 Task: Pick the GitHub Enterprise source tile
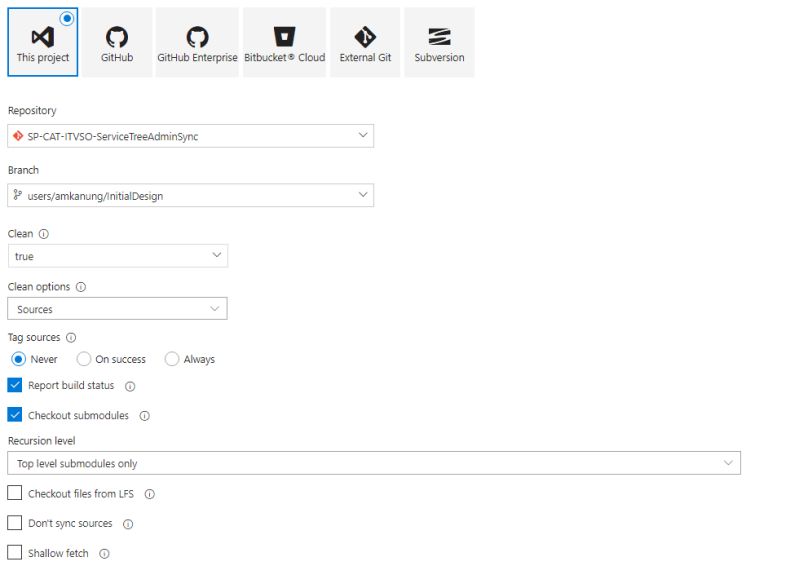(197, 42)
